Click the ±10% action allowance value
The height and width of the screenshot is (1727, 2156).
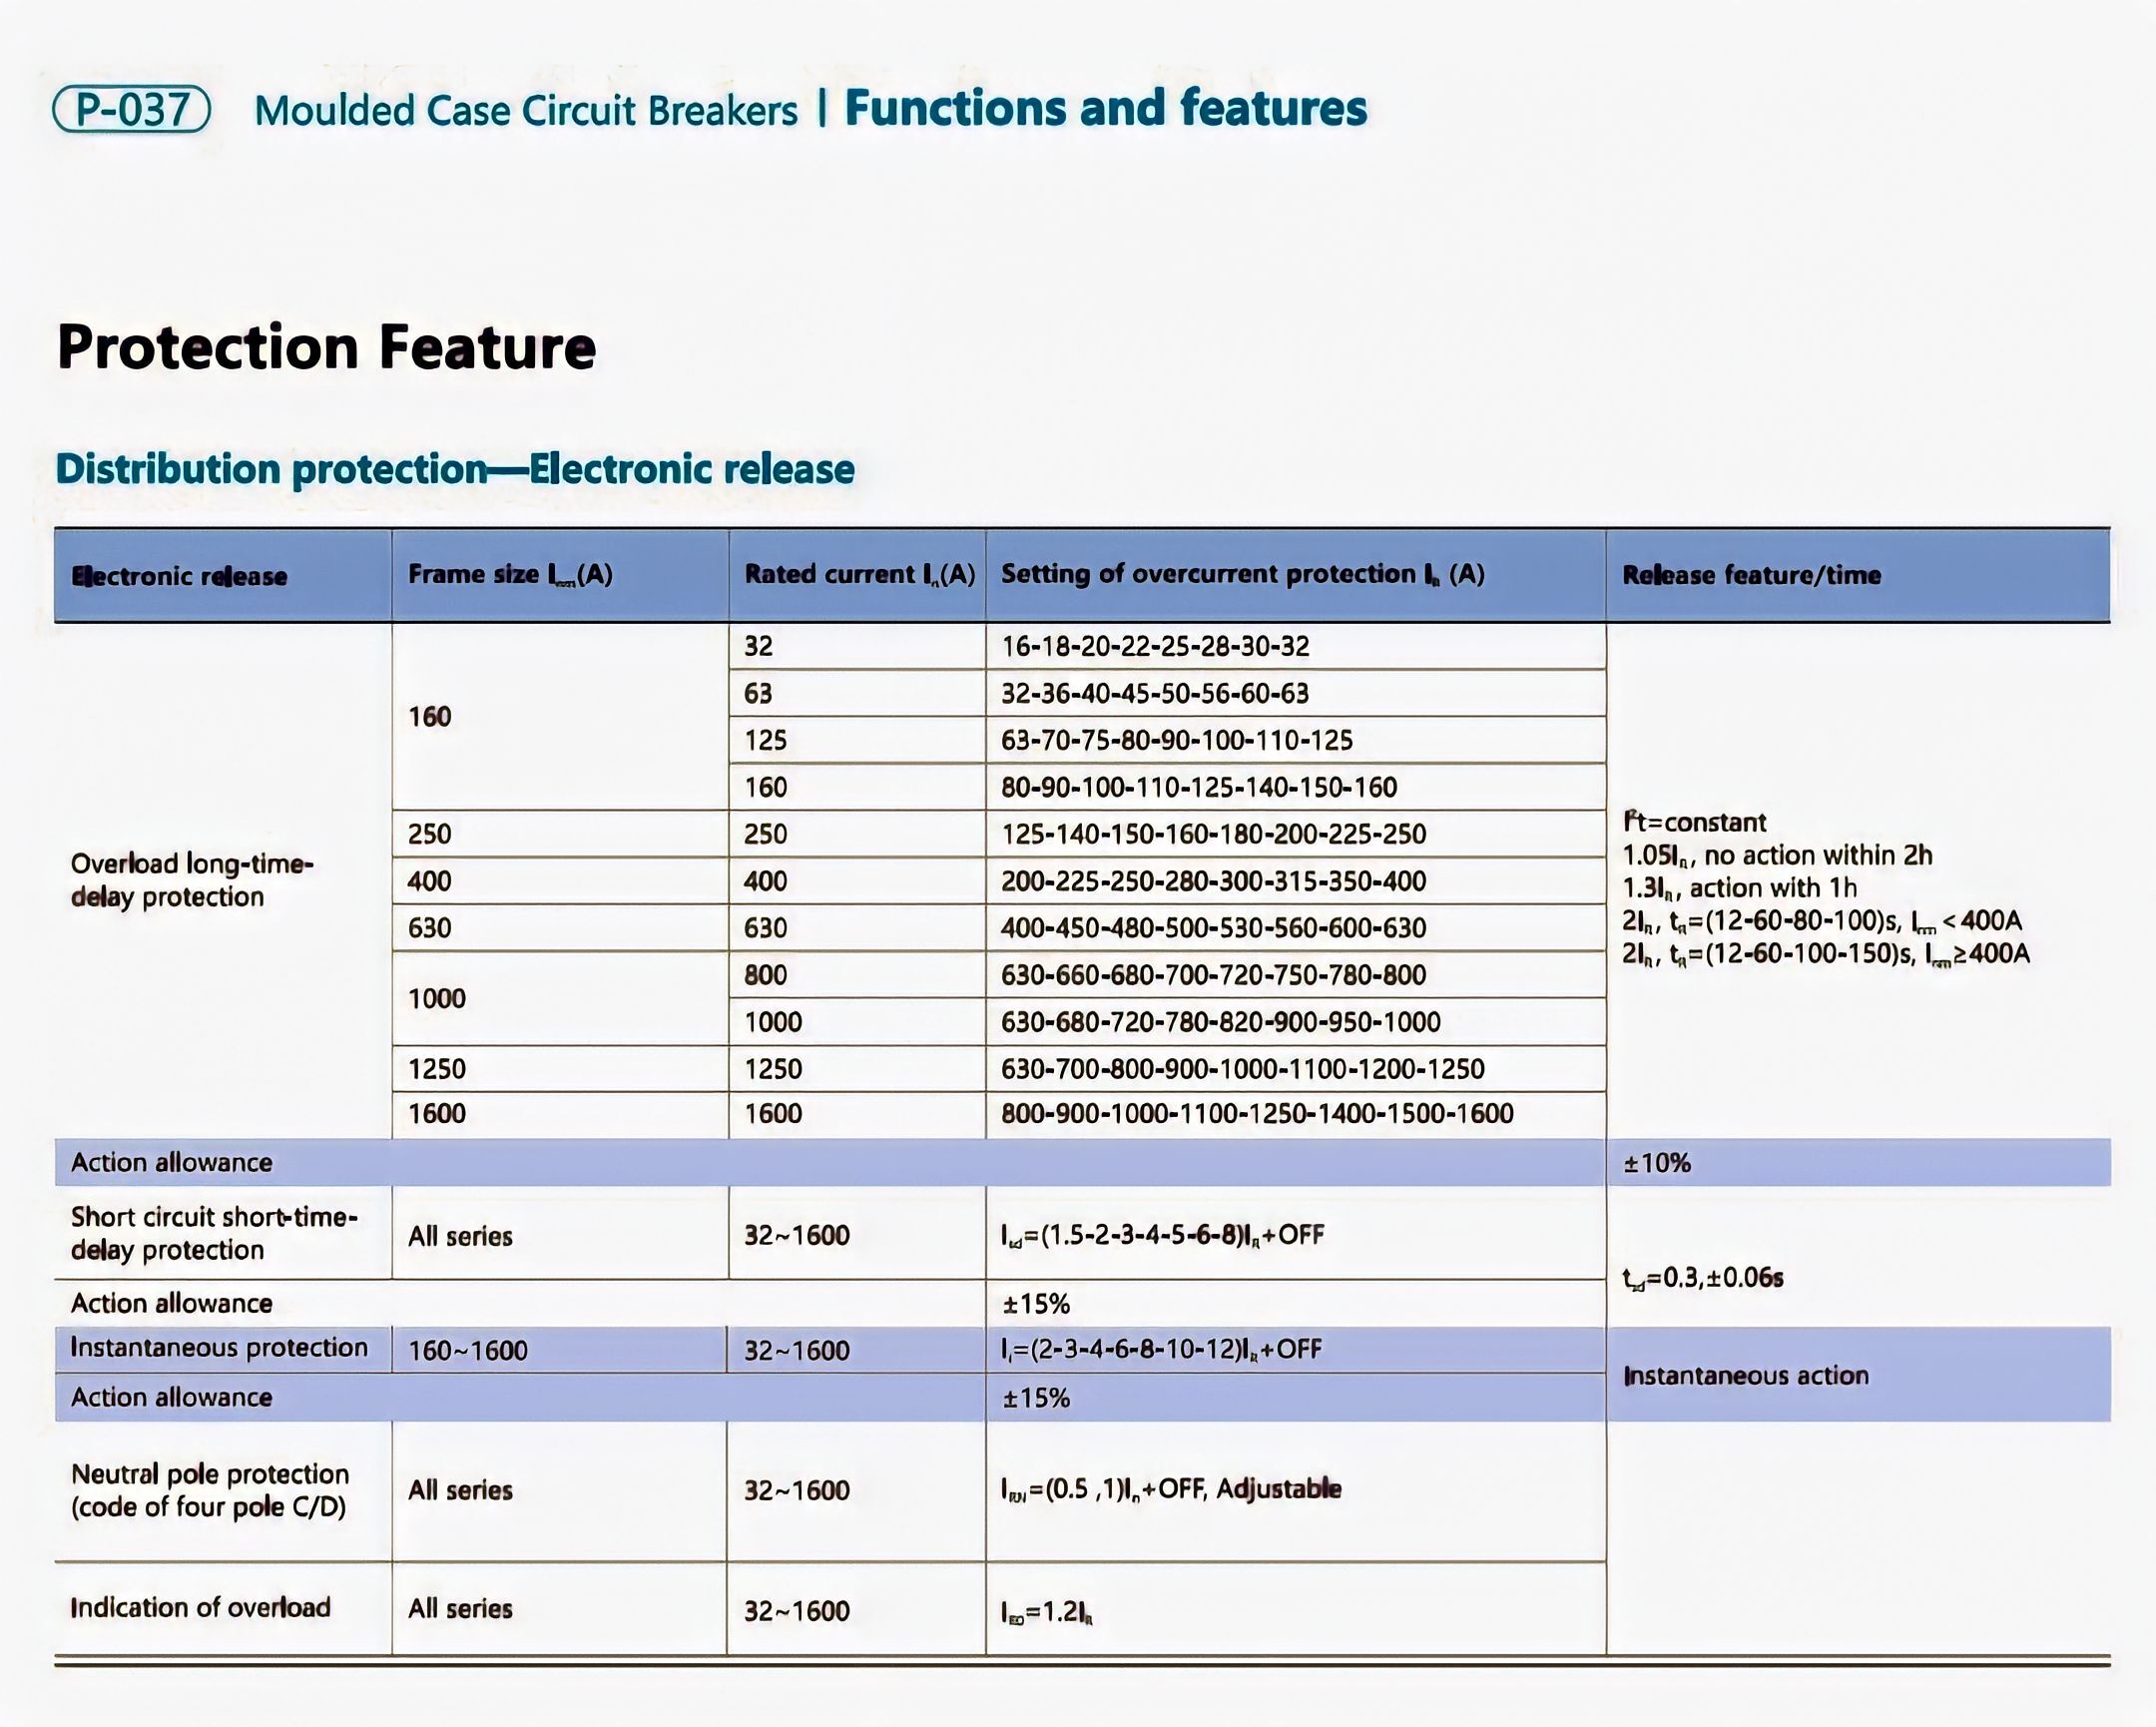tap(1656, 1163)
